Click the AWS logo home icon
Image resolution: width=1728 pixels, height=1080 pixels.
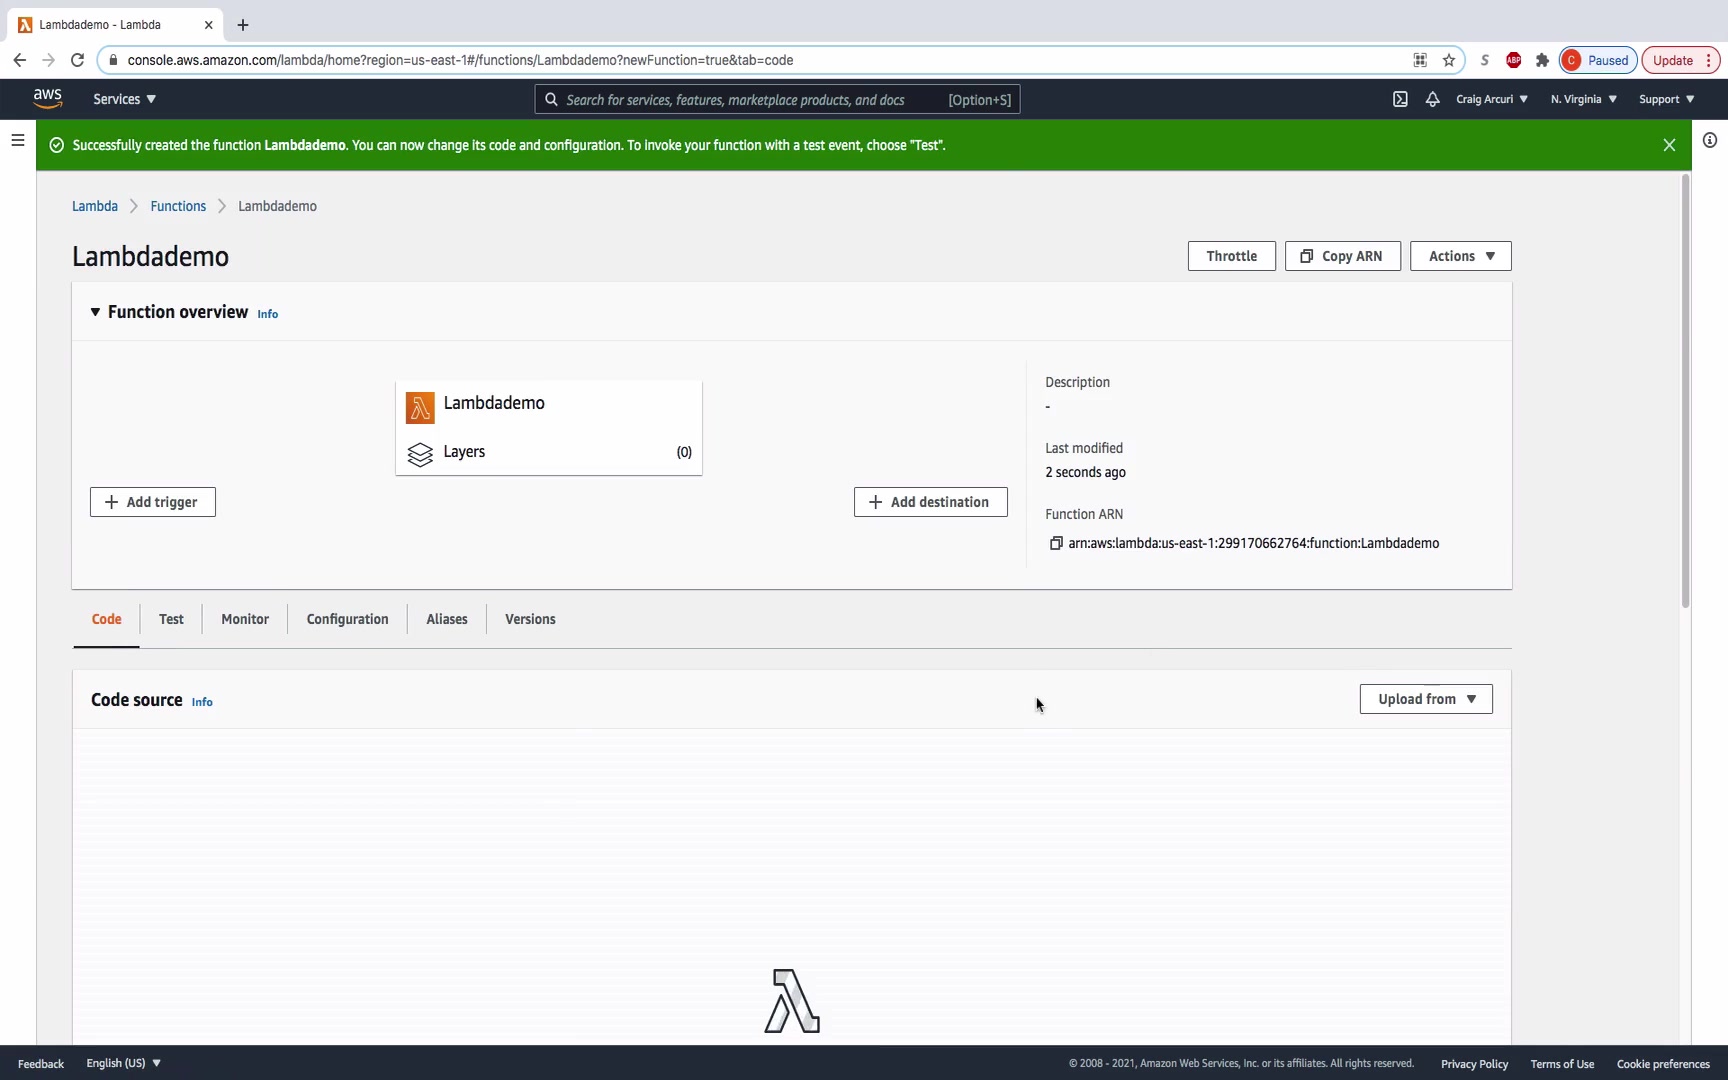(x=47, y=98)
